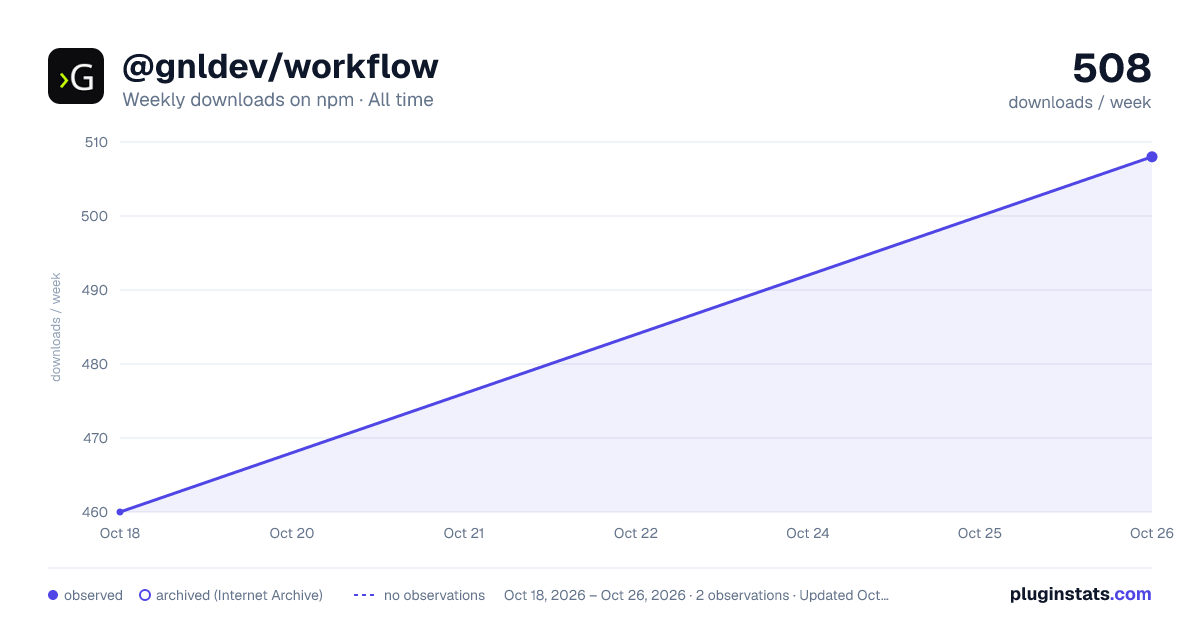1200x630 pixels.
Task: Click the 460 y-axis label
Action: pos(95,512)
